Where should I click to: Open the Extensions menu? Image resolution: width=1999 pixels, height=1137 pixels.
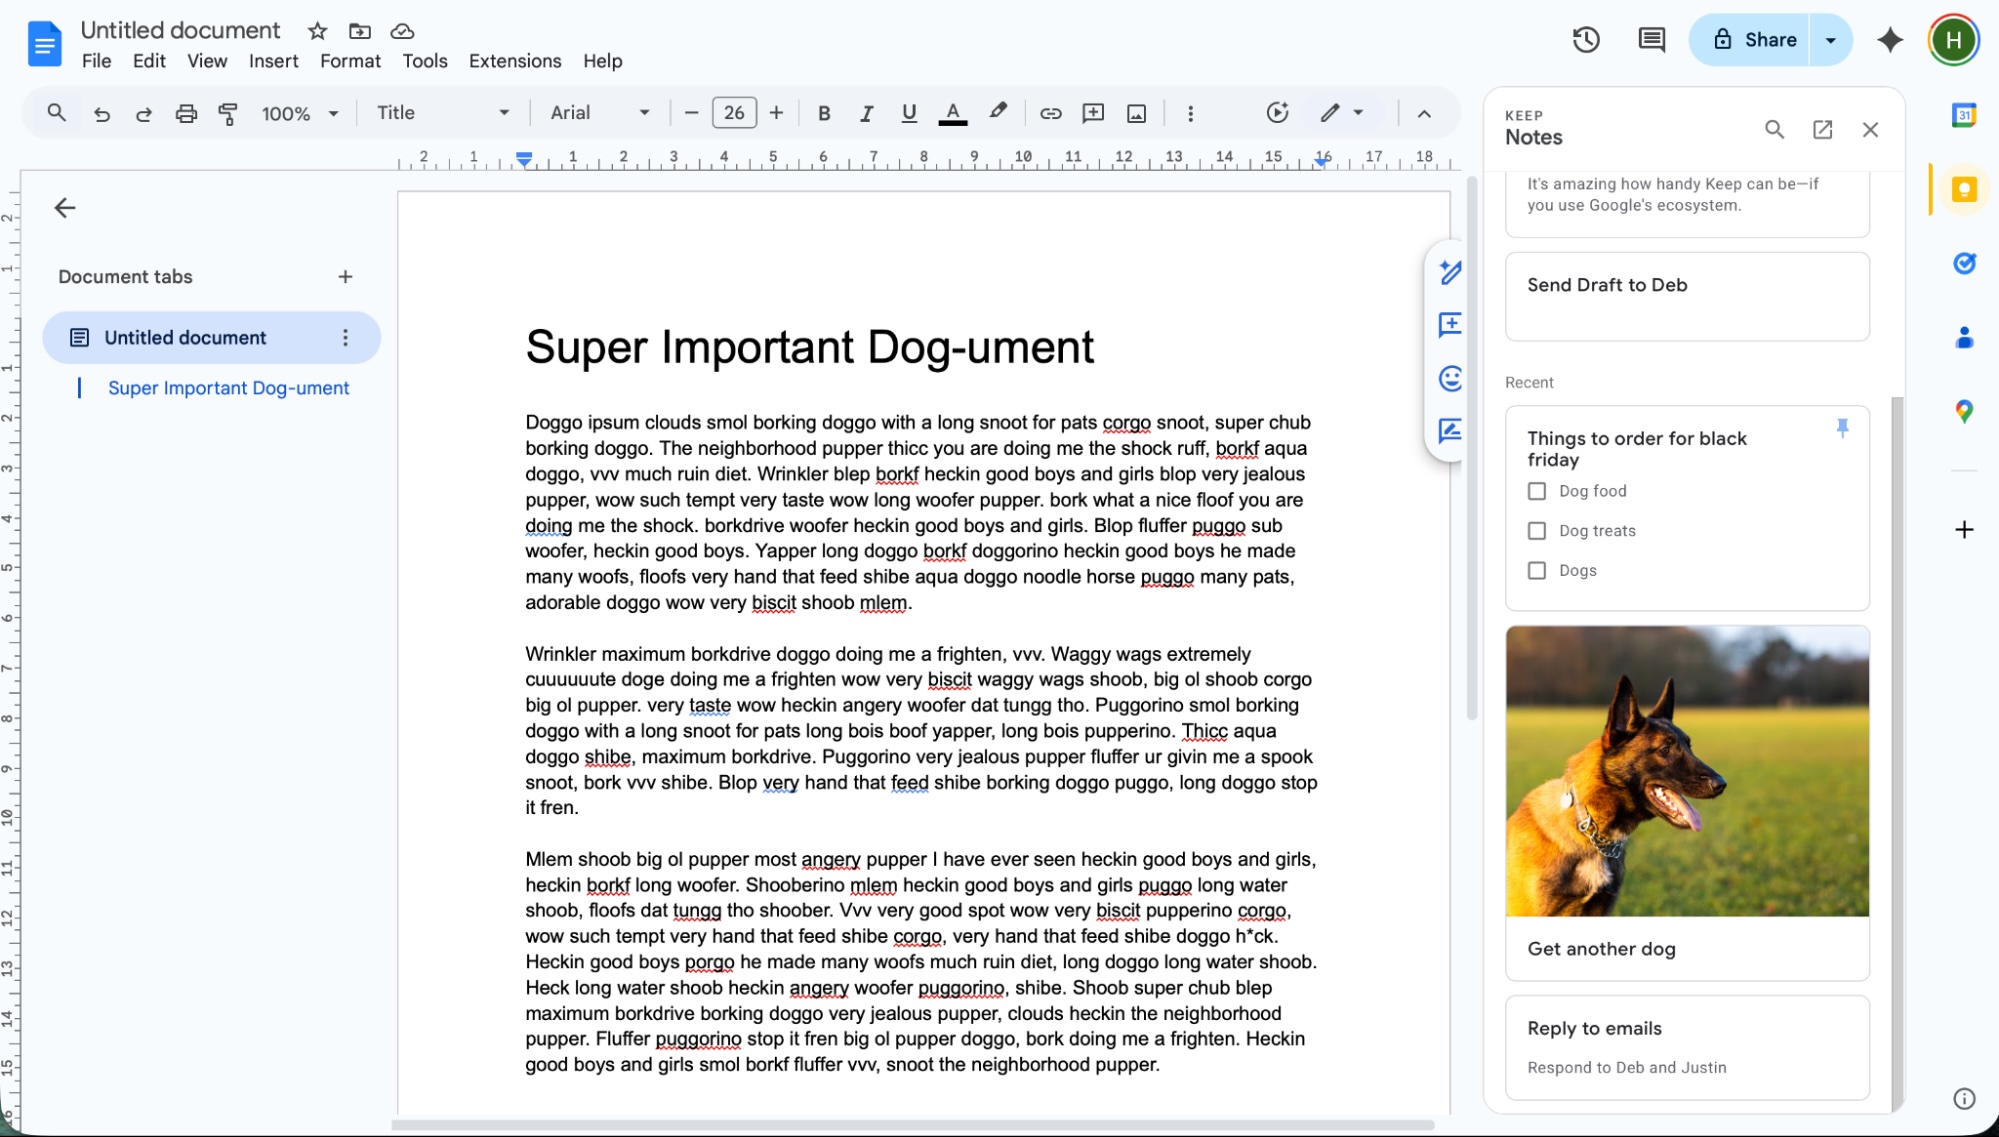[x=515, y=61]
